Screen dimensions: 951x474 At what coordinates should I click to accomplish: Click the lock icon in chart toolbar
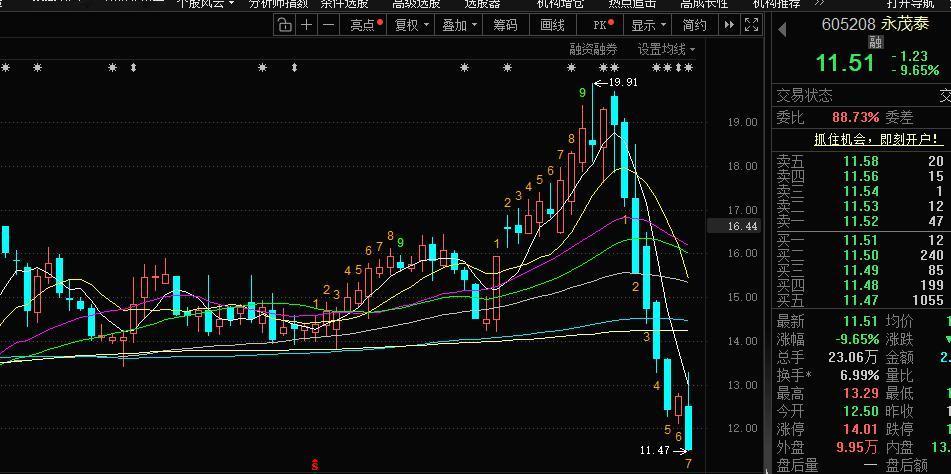coord(284,25)
